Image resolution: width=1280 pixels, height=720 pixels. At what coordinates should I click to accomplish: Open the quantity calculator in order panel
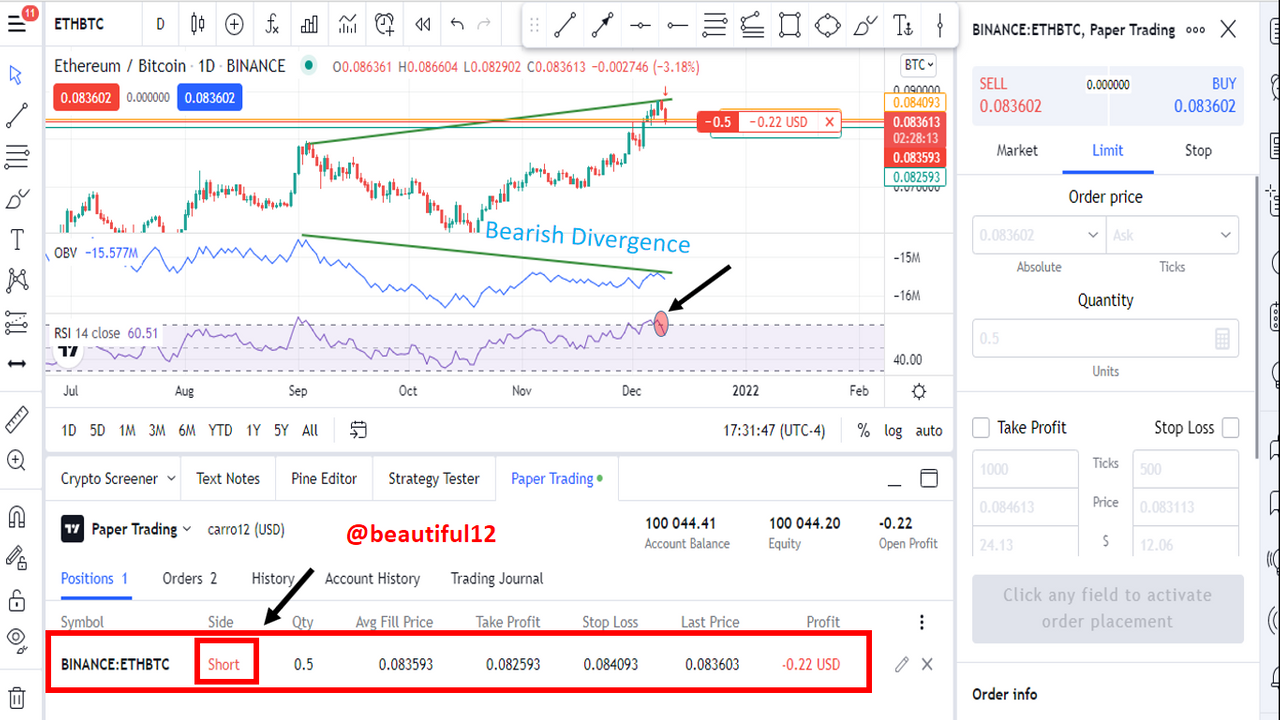point(1222,338)
